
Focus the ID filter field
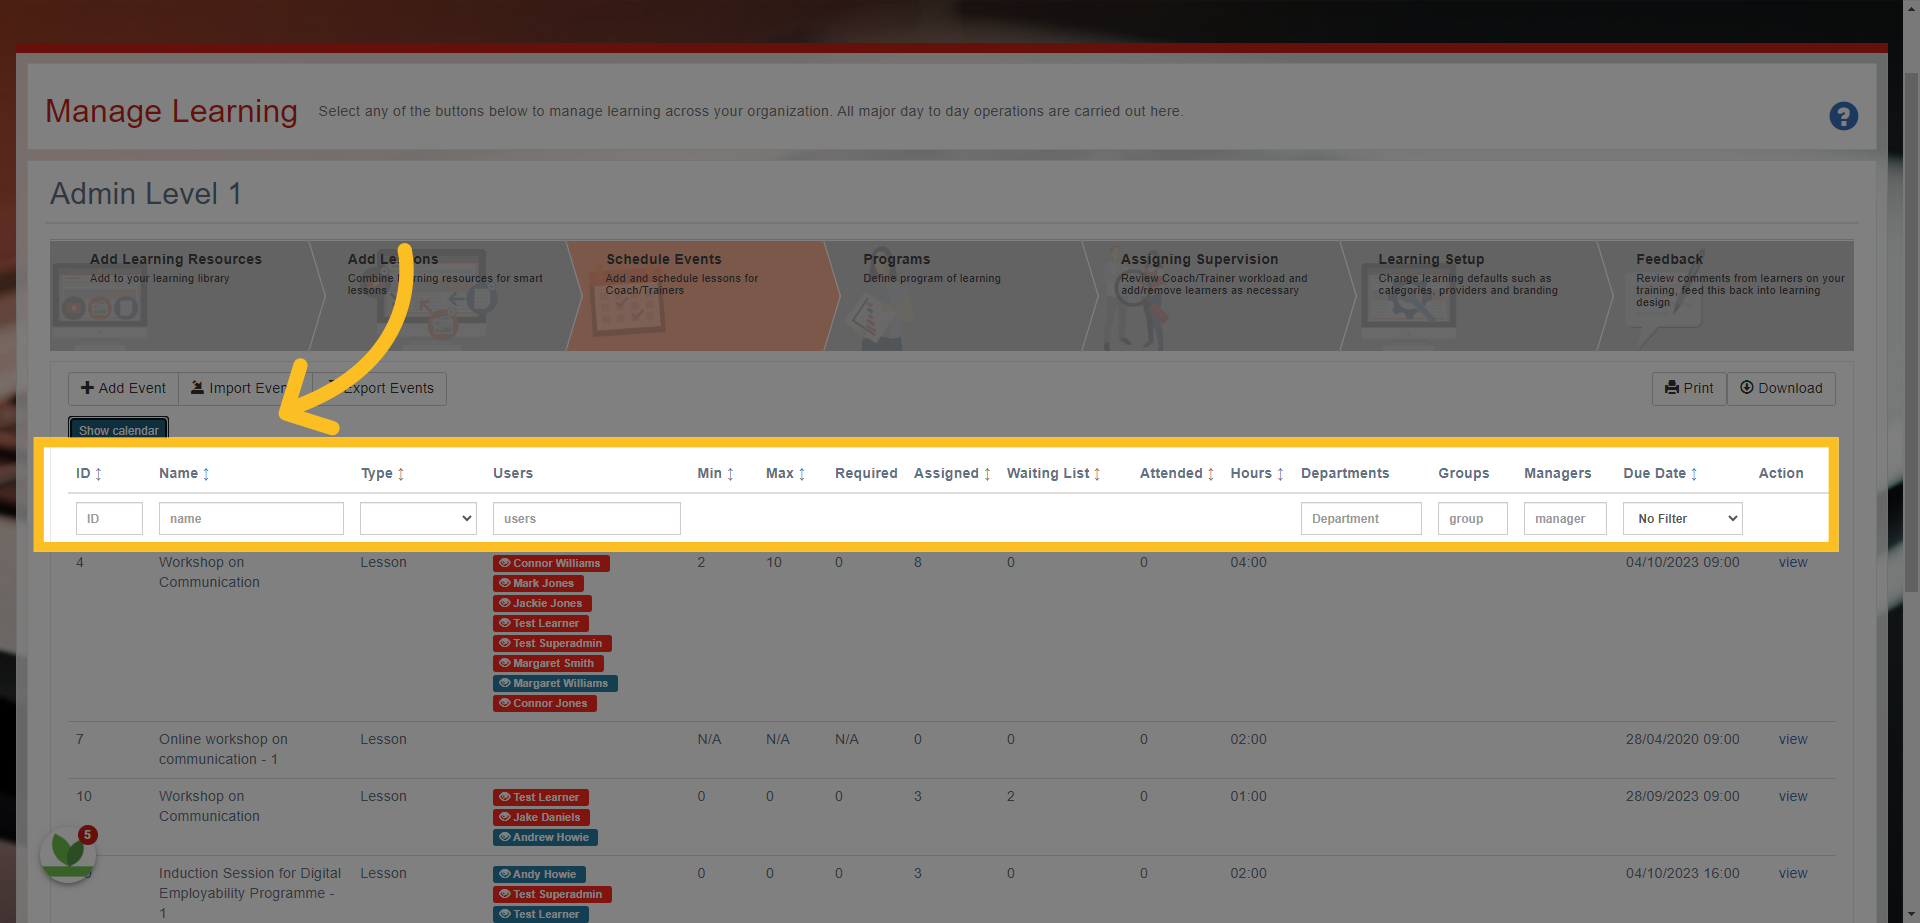[109, 518]
